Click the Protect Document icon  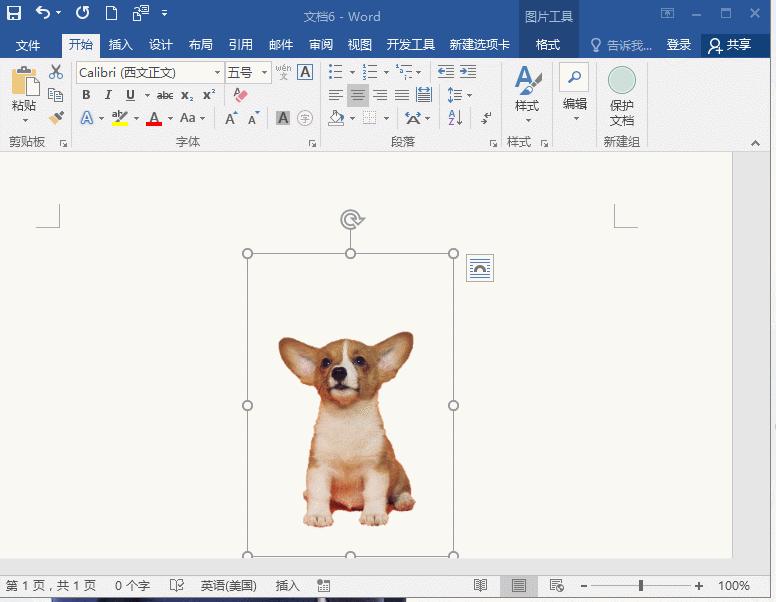pyautogui.click(x=621, y=81)
